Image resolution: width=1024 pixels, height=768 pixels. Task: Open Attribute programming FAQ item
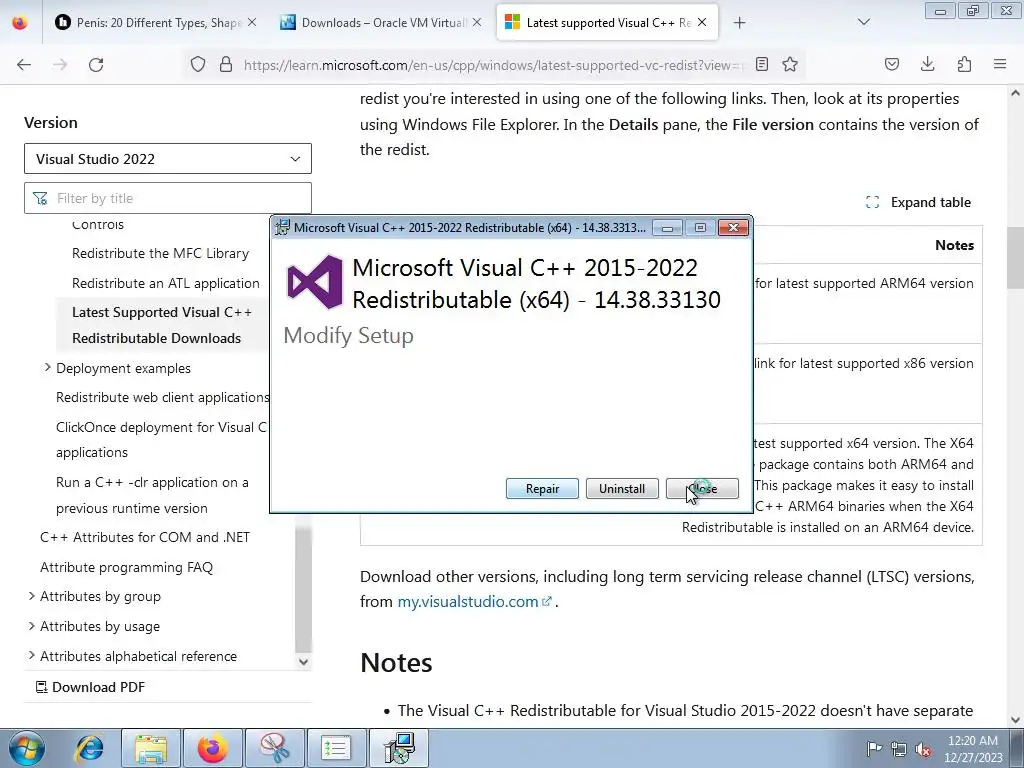click(127, 568)
